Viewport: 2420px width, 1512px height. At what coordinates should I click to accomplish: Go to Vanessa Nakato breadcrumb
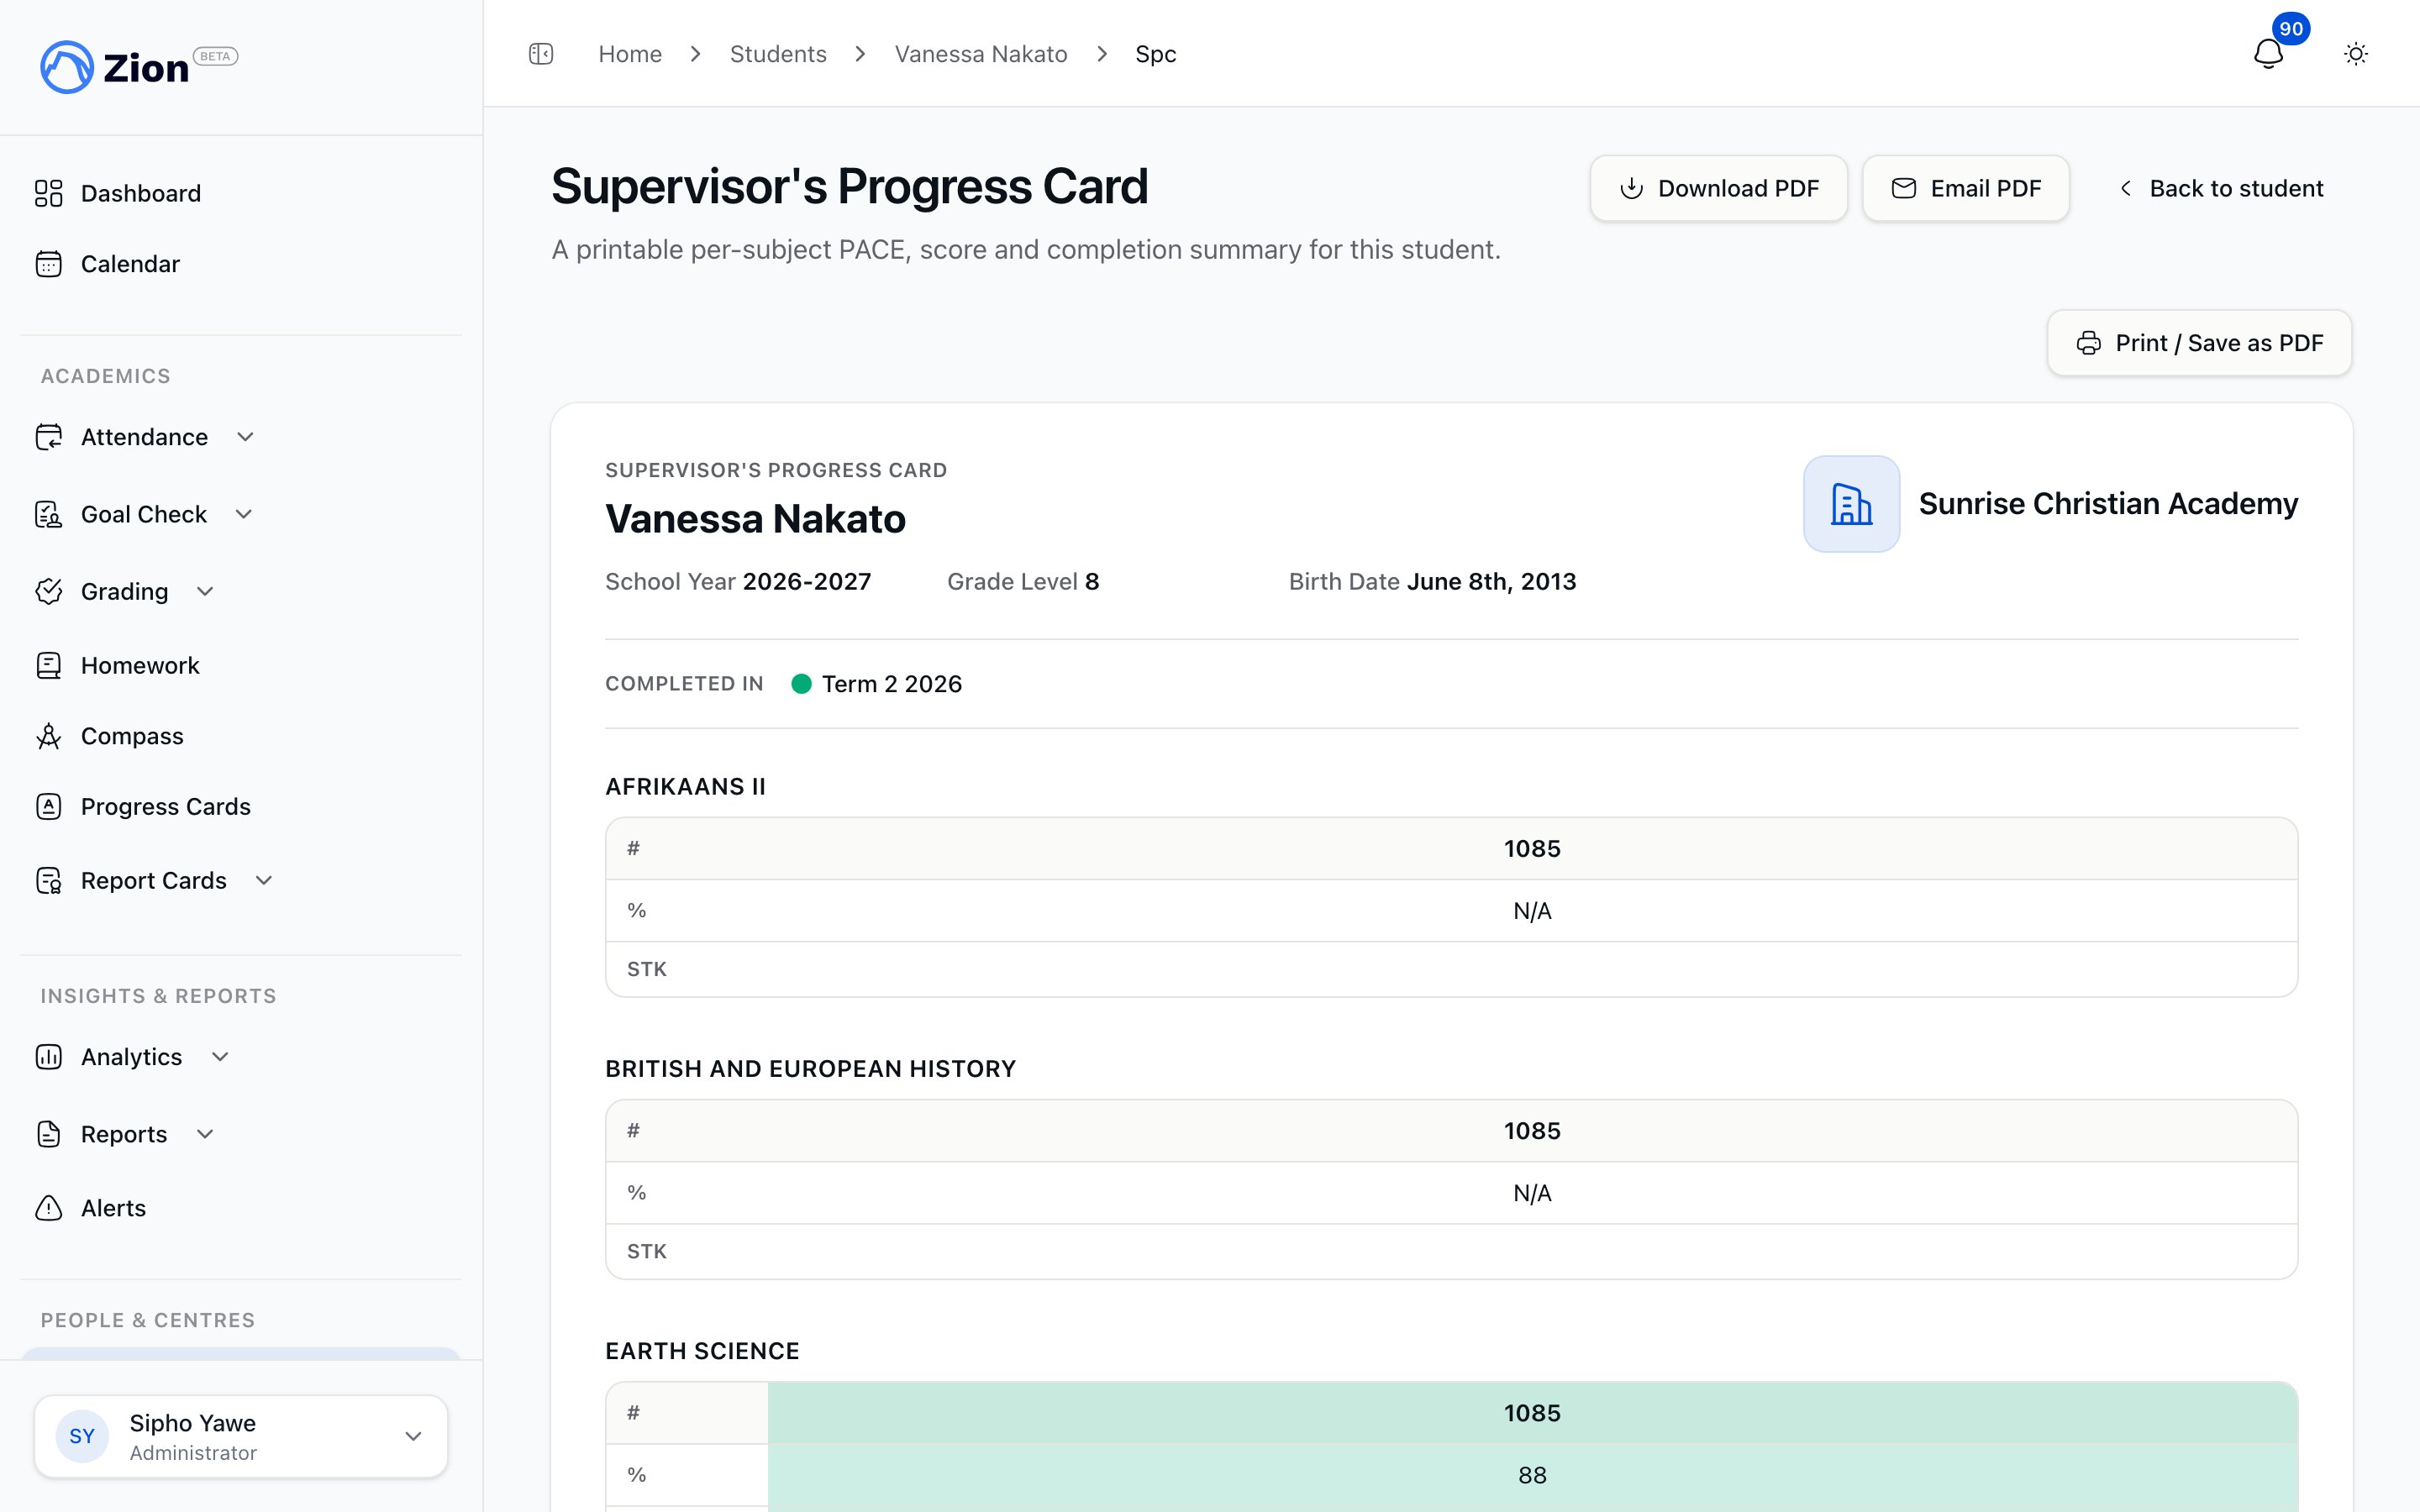pos(981,54)
